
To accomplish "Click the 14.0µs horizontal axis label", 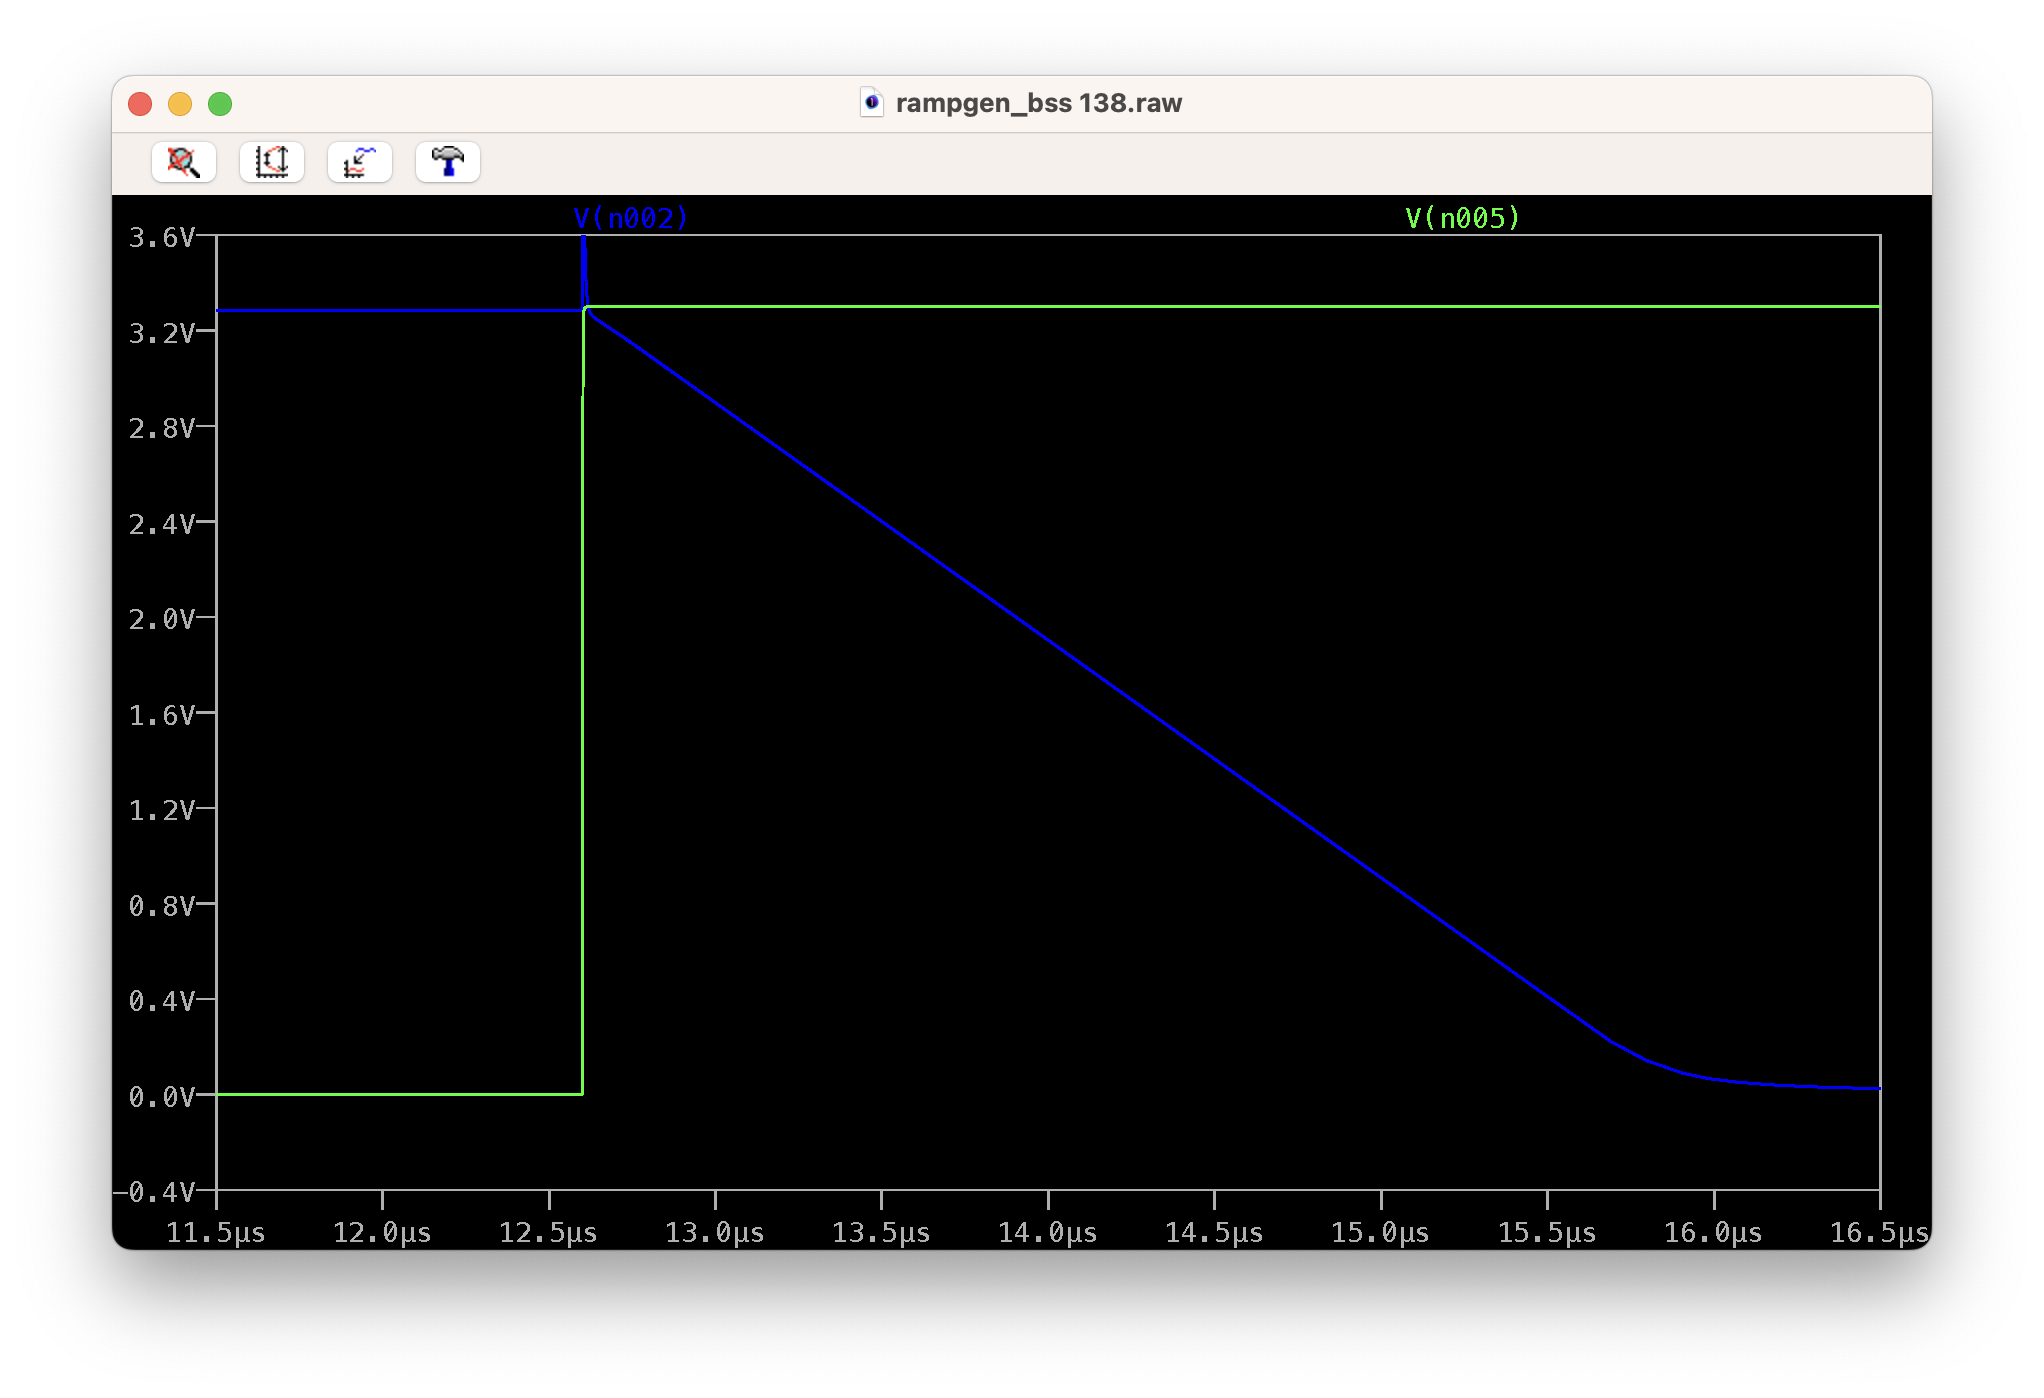I will (1048, 1232).
